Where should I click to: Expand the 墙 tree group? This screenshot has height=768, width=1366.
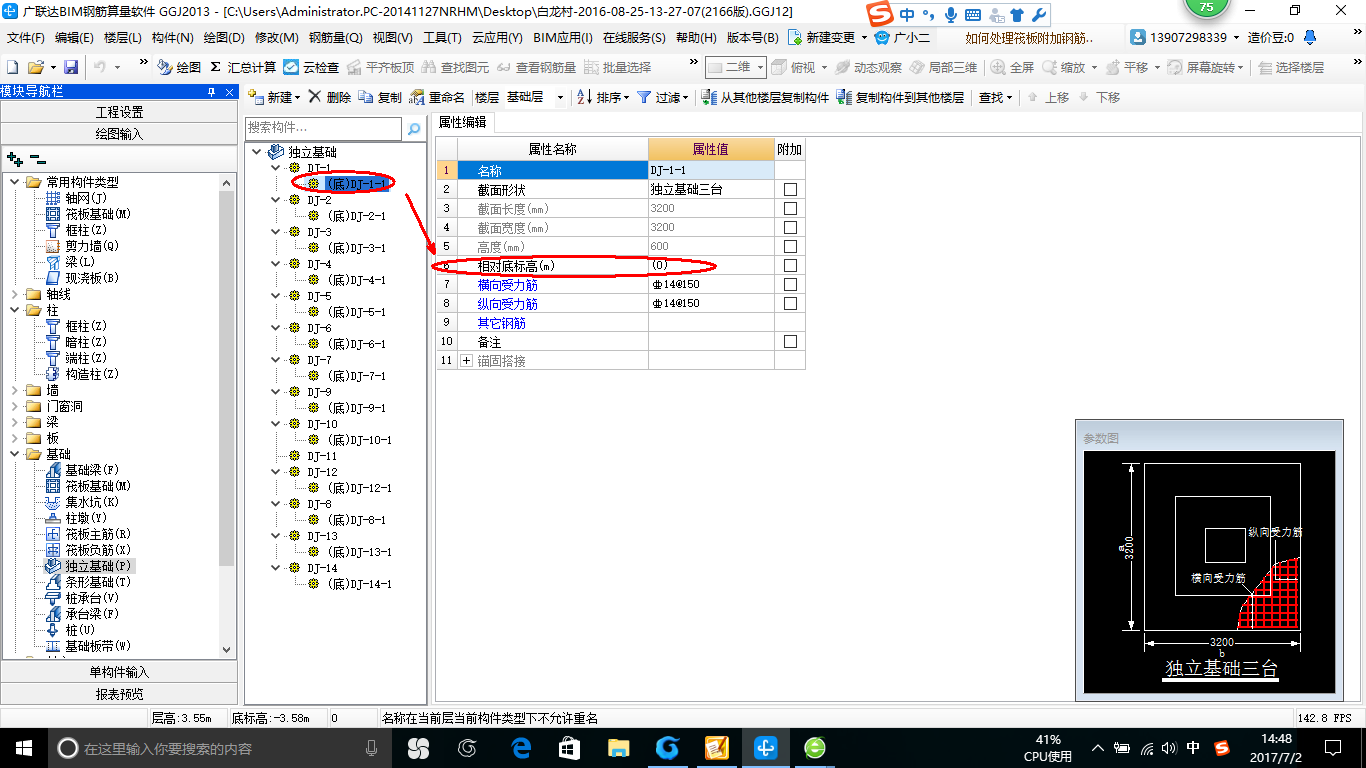point(14,390)
